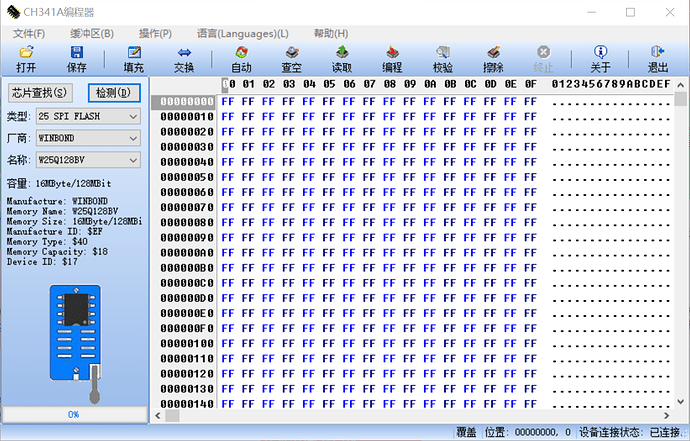Image resolution: width=690 pixels, height=441 pixels.
Task: Click the CH341A chip icon in title bar
Action: point(13,12)
